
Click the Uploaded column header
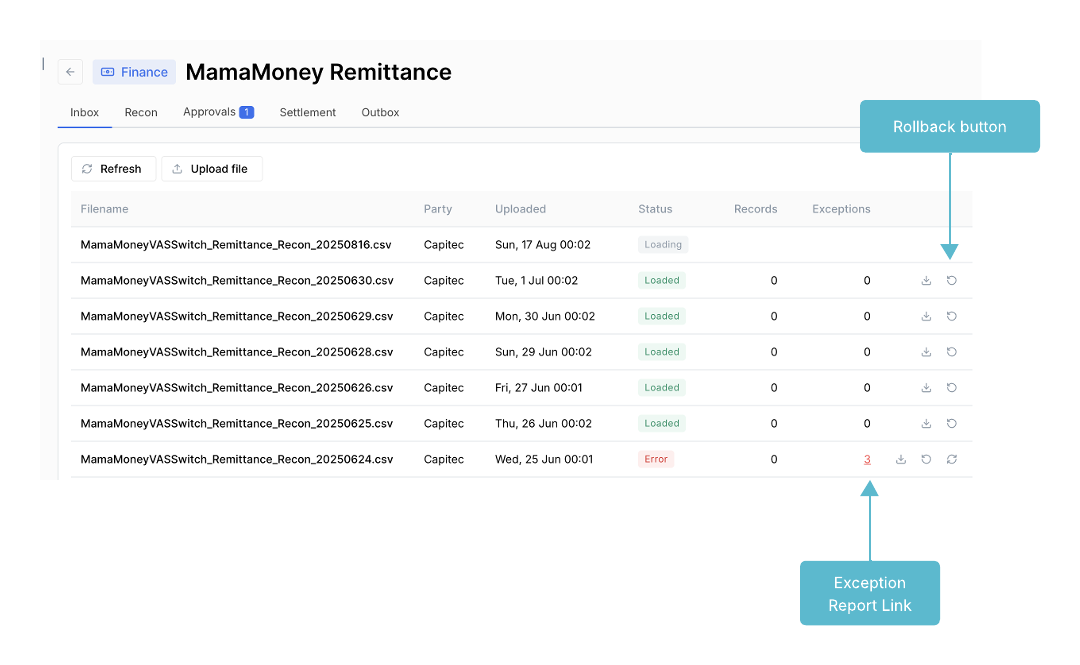click(520, 209)
